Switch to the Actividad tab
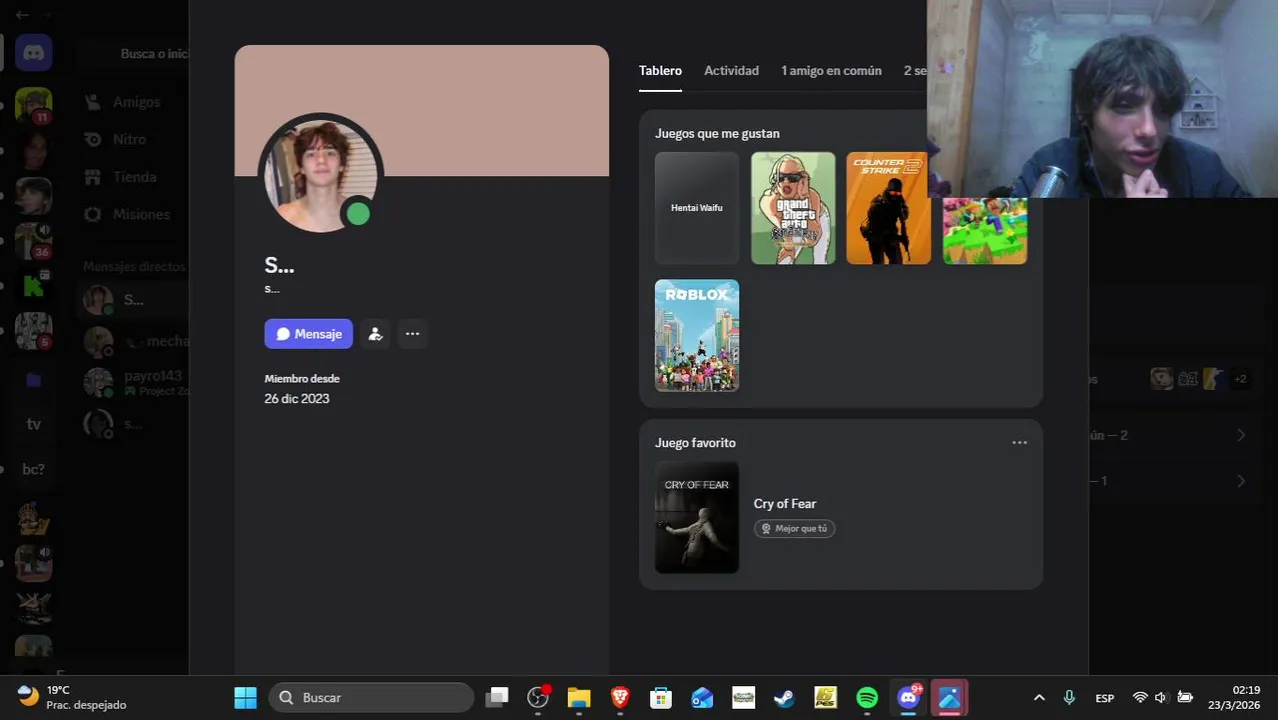The width and height of the screenshot is (1278, 720). [x=731, y=71]
